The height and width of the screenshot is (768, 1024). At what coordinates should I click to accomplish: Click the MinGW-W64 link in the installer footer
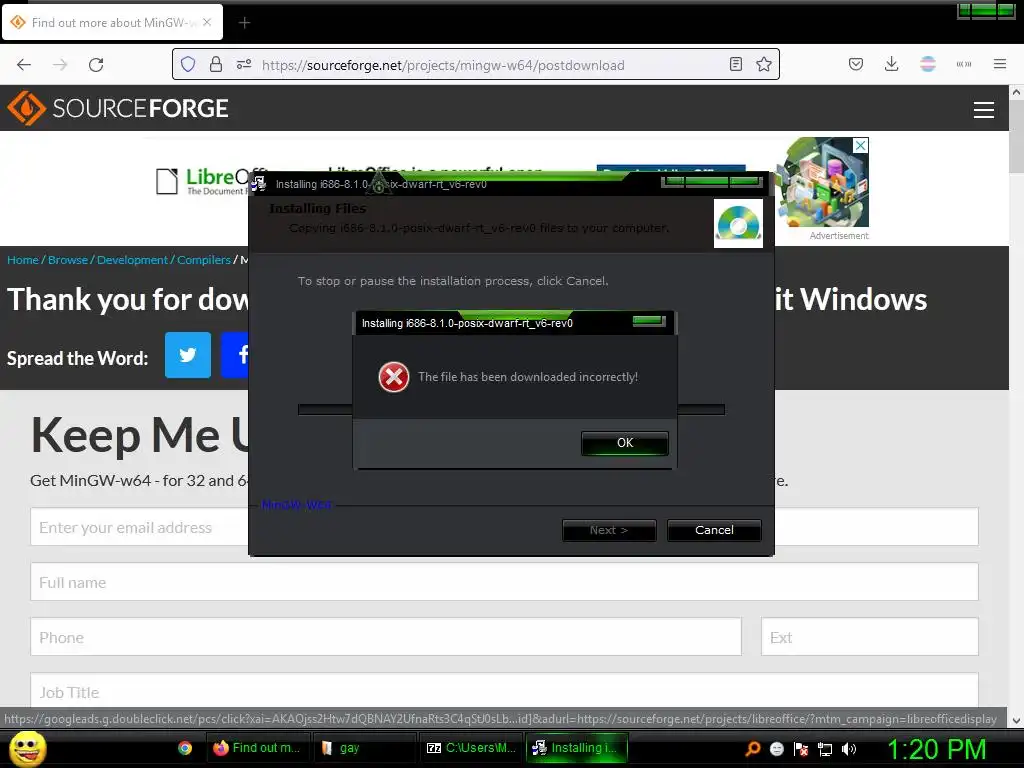[x=297, y=505]
